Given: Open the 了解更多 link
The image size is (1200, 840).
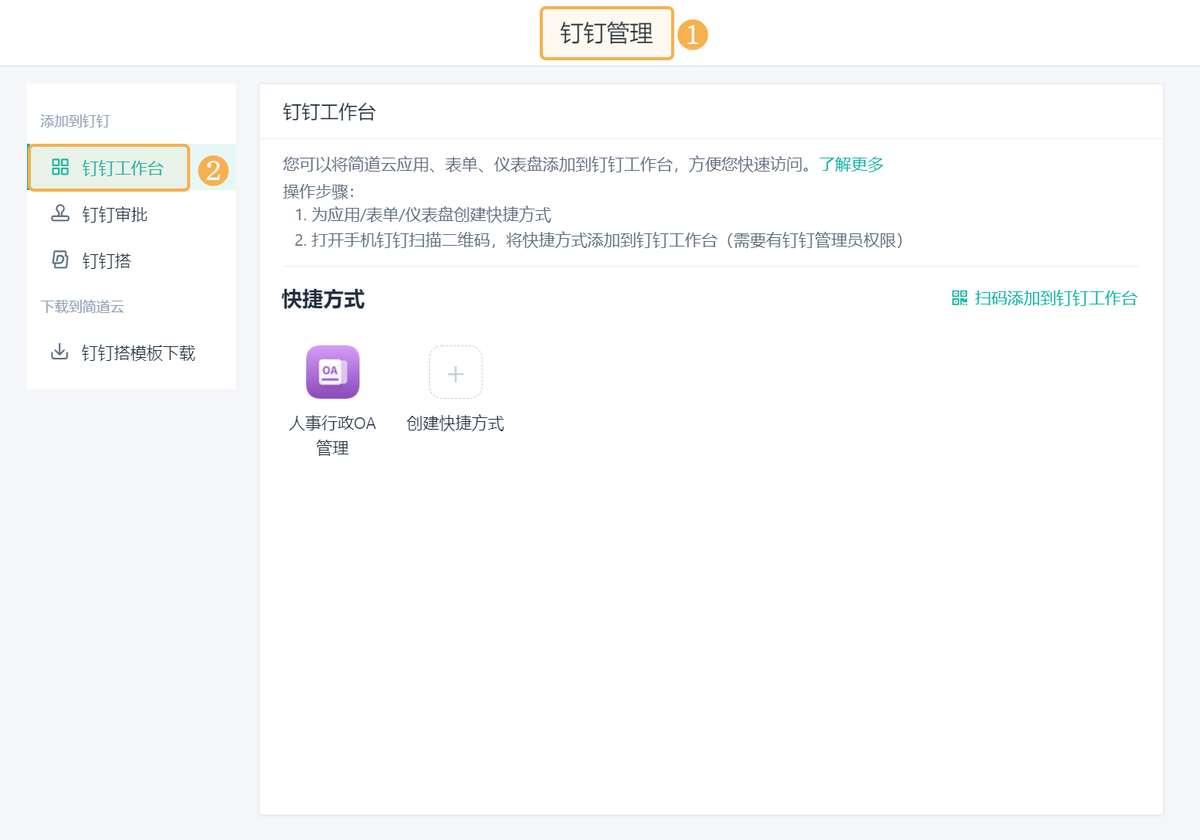Looking at the screenshot, I should pos(851,164).
